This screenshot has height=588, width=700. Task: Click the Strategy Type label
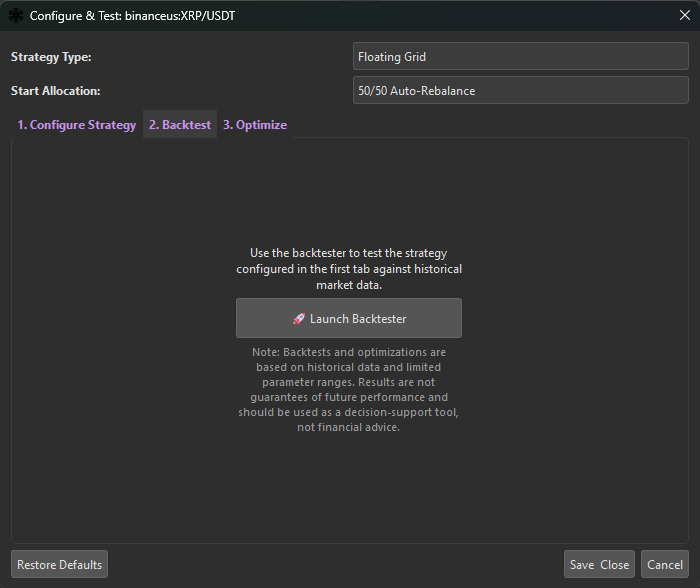(x=51, y=57)
